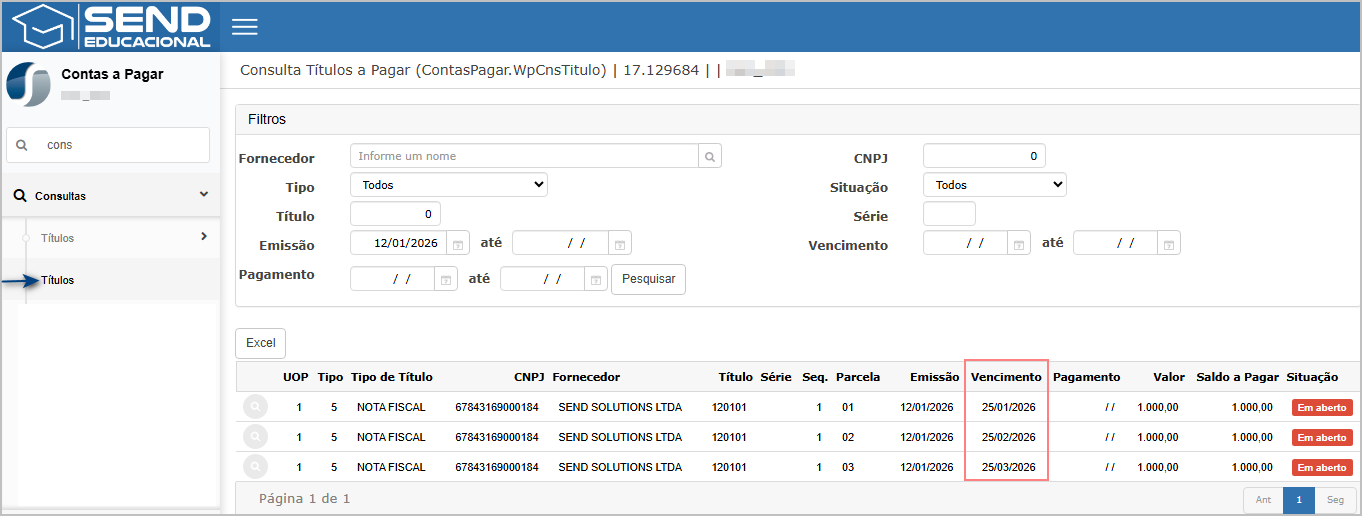1362x516 pixels.
Task: Open the Situação dropdown
Action: (994, 185)
